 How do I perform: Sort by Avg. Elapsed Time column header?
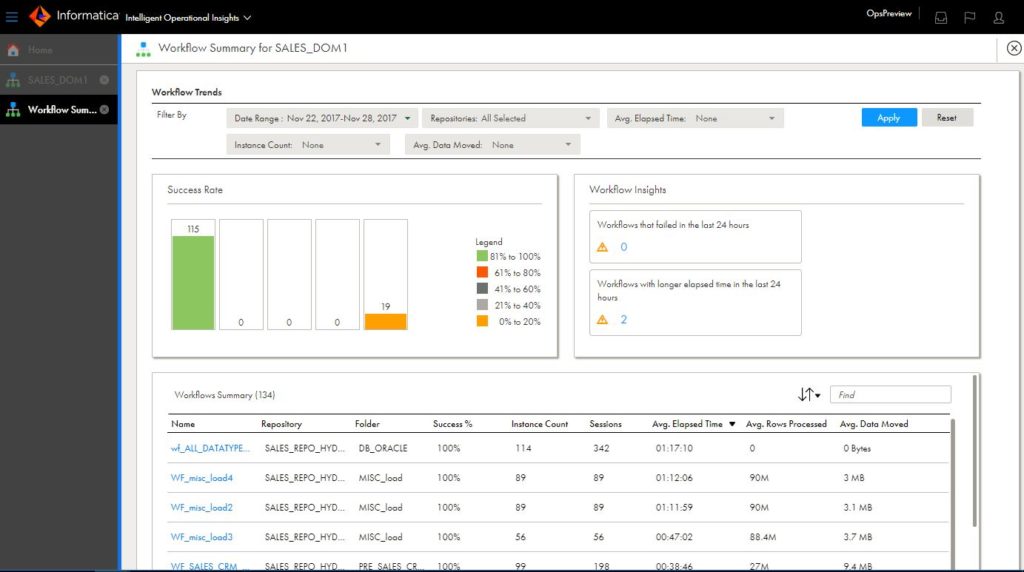click(x=687, y=424)
